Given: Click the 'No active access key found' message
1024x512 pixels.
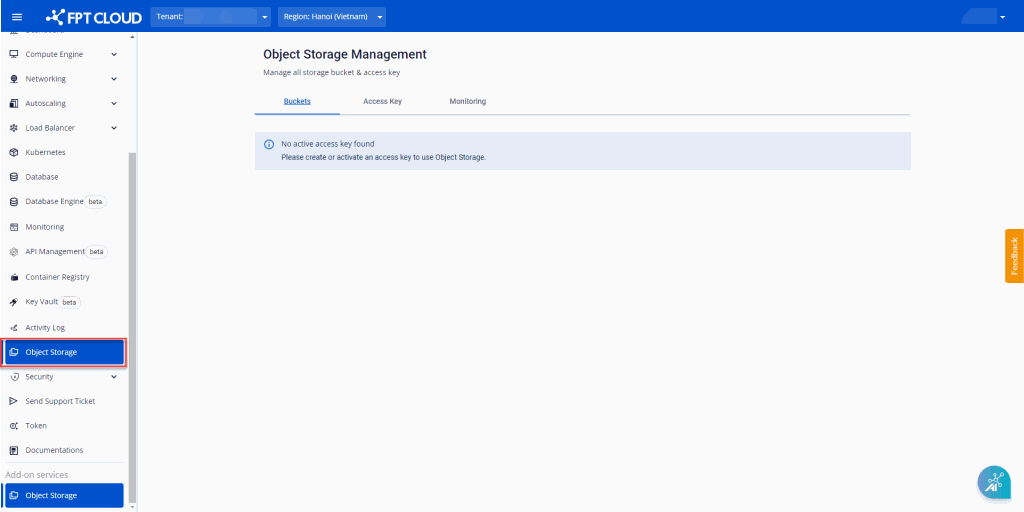Looking at the screenshot, I should 328,144.
